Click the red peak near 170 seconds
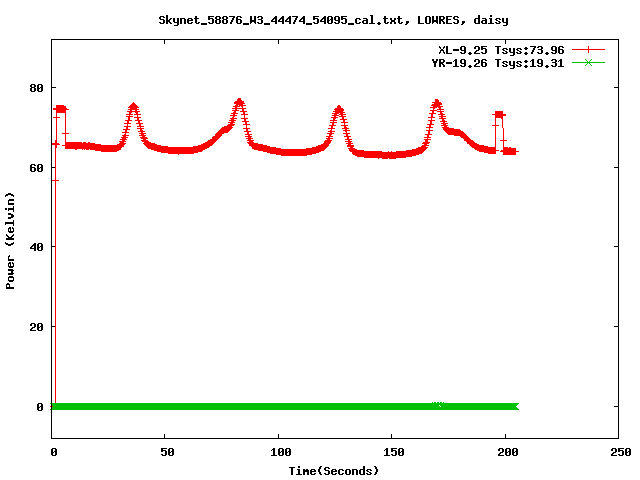This screenshot has height=480, width=640. [437, 103]
